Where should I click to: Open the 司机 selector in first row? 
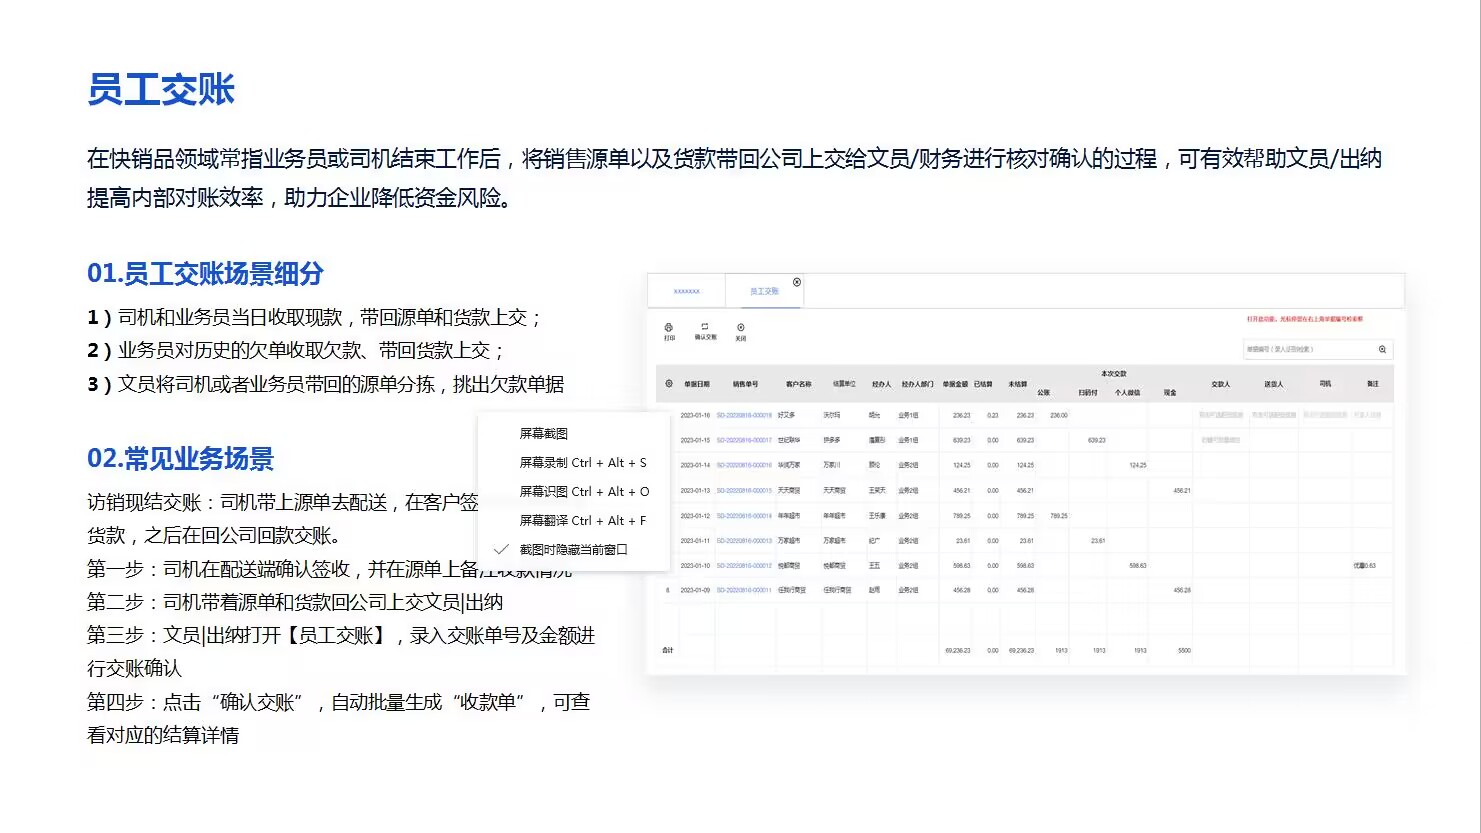tap(1325, 415)
